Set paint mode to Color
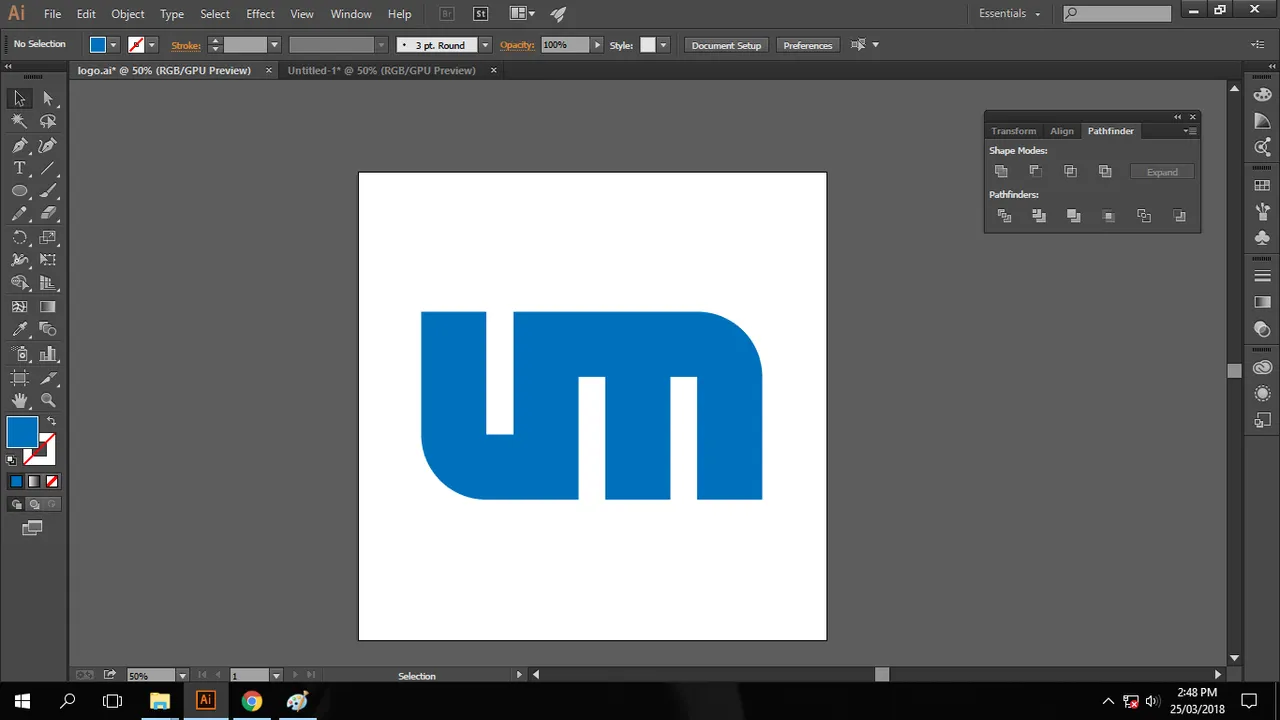Image resolution: width=1280 pixels, height=720 pixels. [x=16, y=481]
